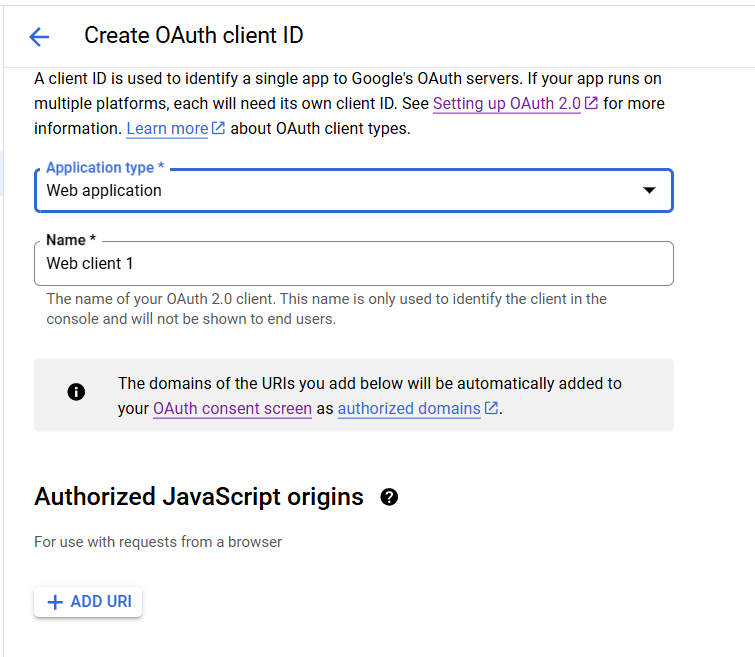Open the Application type dropdown
The height and width of the screenshot is (657, 755).
354,191
